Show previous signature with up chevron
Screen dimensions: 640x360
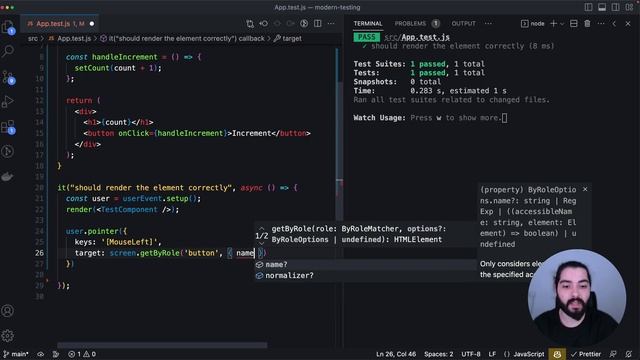click(262, 229)
